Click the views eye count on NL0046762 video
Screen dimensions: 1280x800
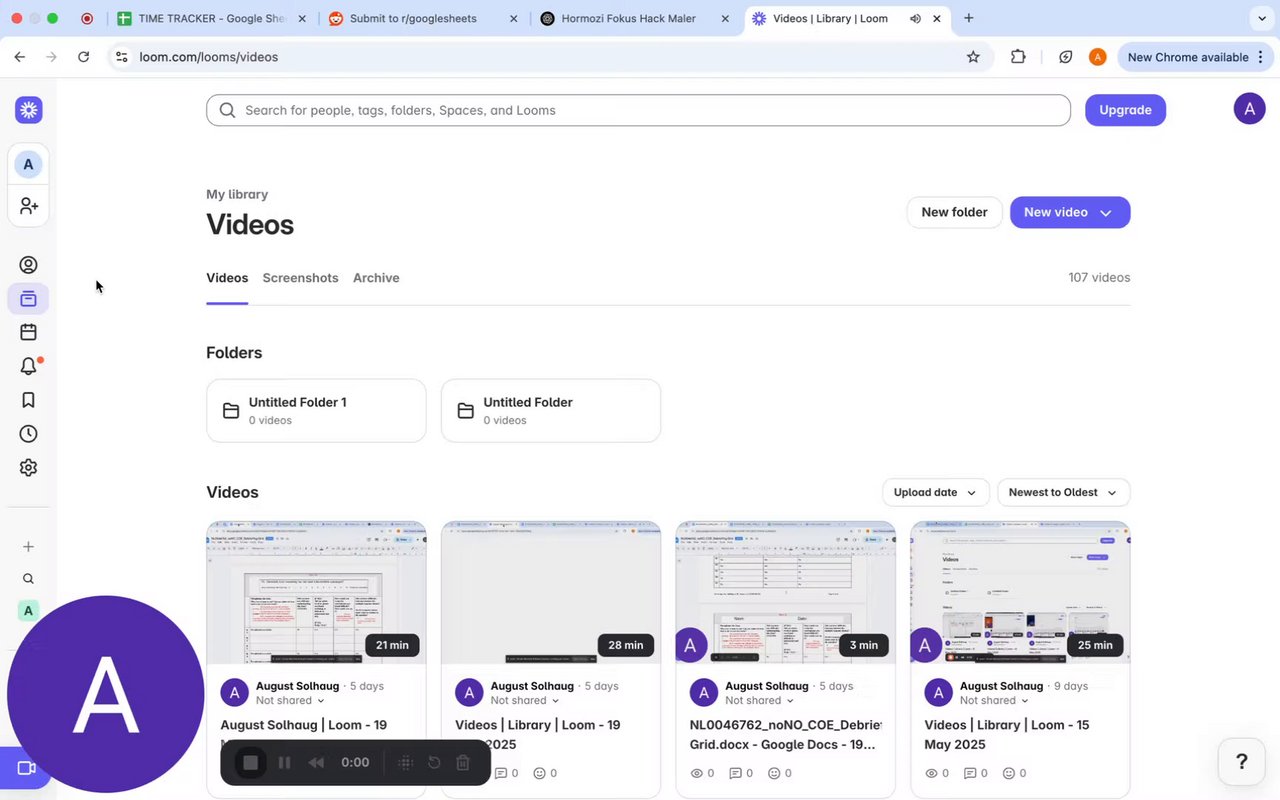pos(702,773)
